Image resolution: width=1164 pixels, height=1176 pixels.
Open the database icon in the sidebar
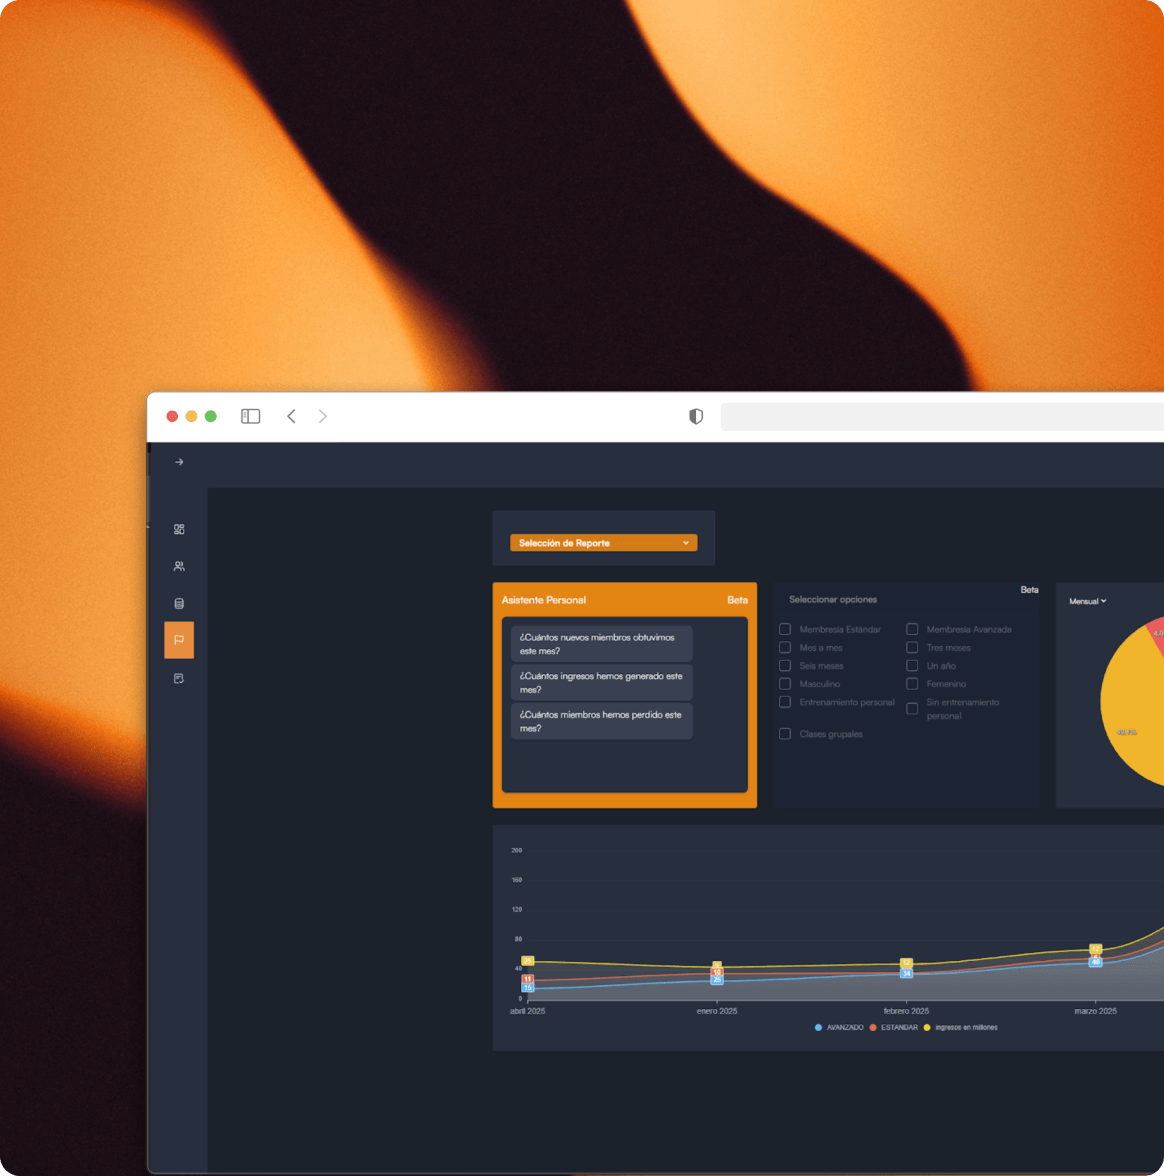click(x=179, y=602)
